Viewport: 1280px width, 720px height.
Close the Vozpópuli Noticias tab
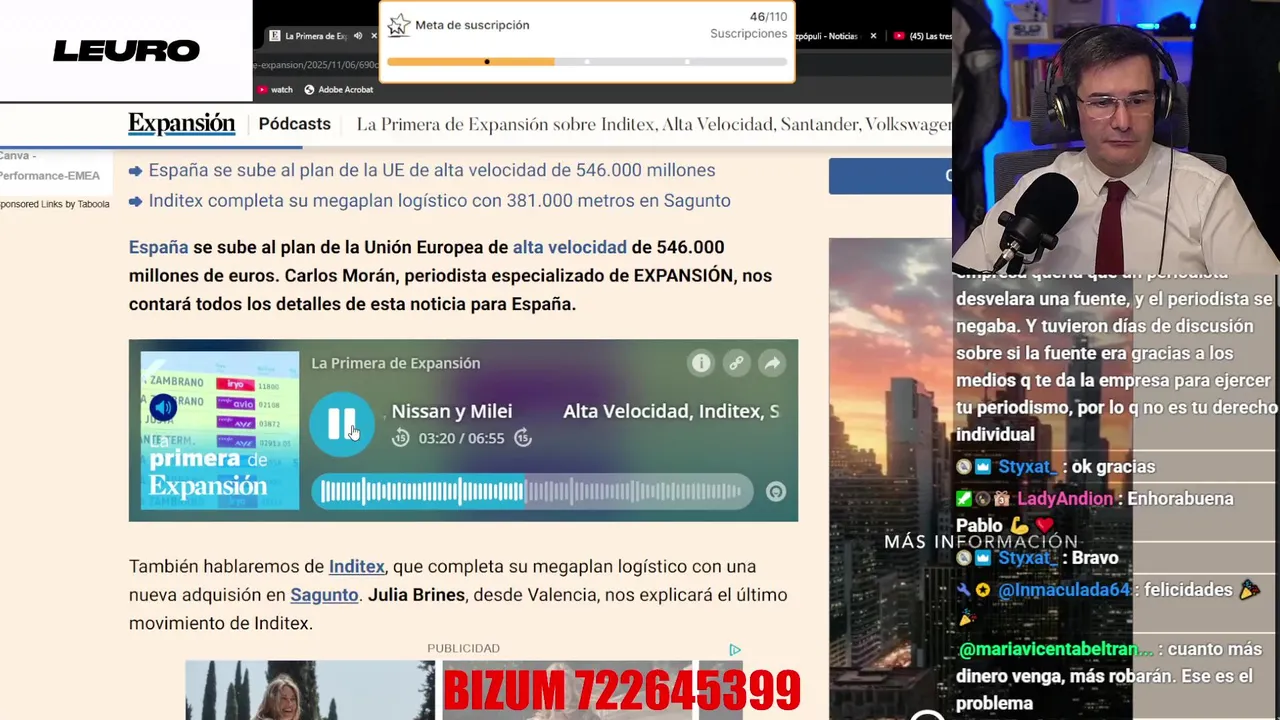click(873, 36)
